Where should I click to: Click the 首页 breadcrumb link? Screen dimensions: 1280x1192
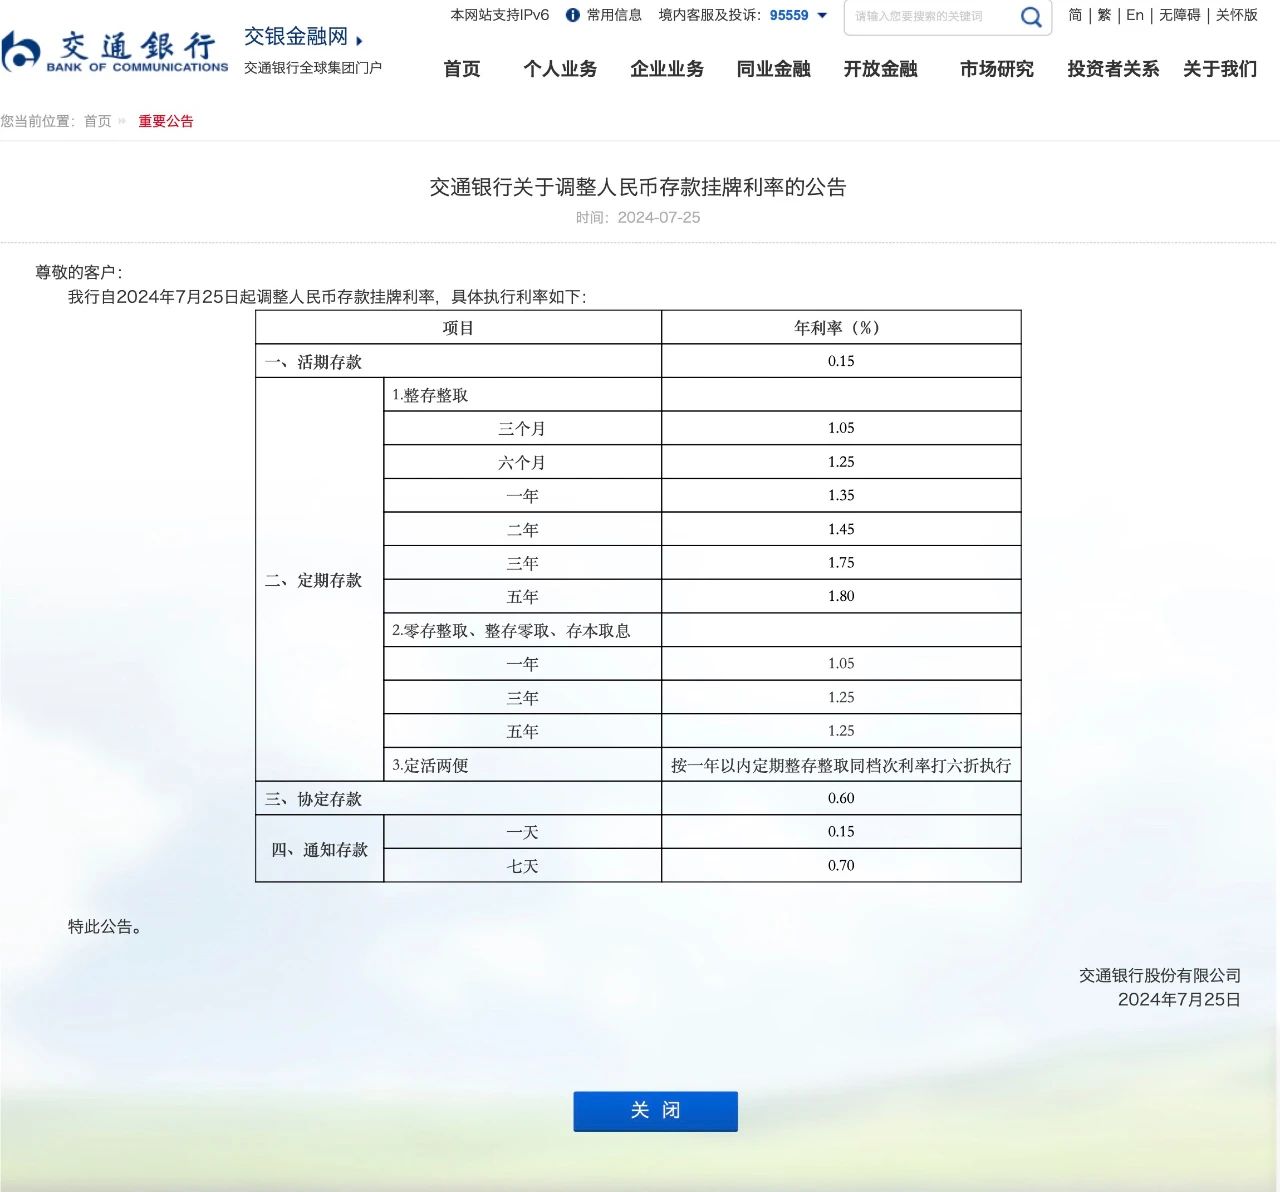coord(98,121)
